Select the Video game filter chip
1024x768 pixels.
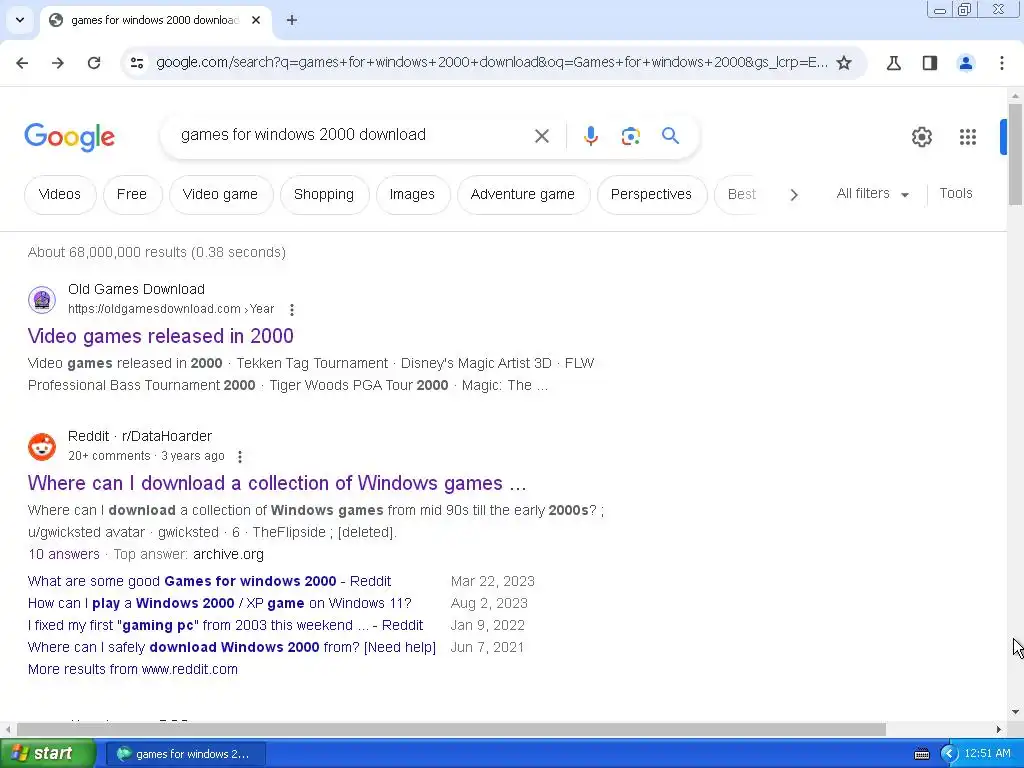point(221,195)
